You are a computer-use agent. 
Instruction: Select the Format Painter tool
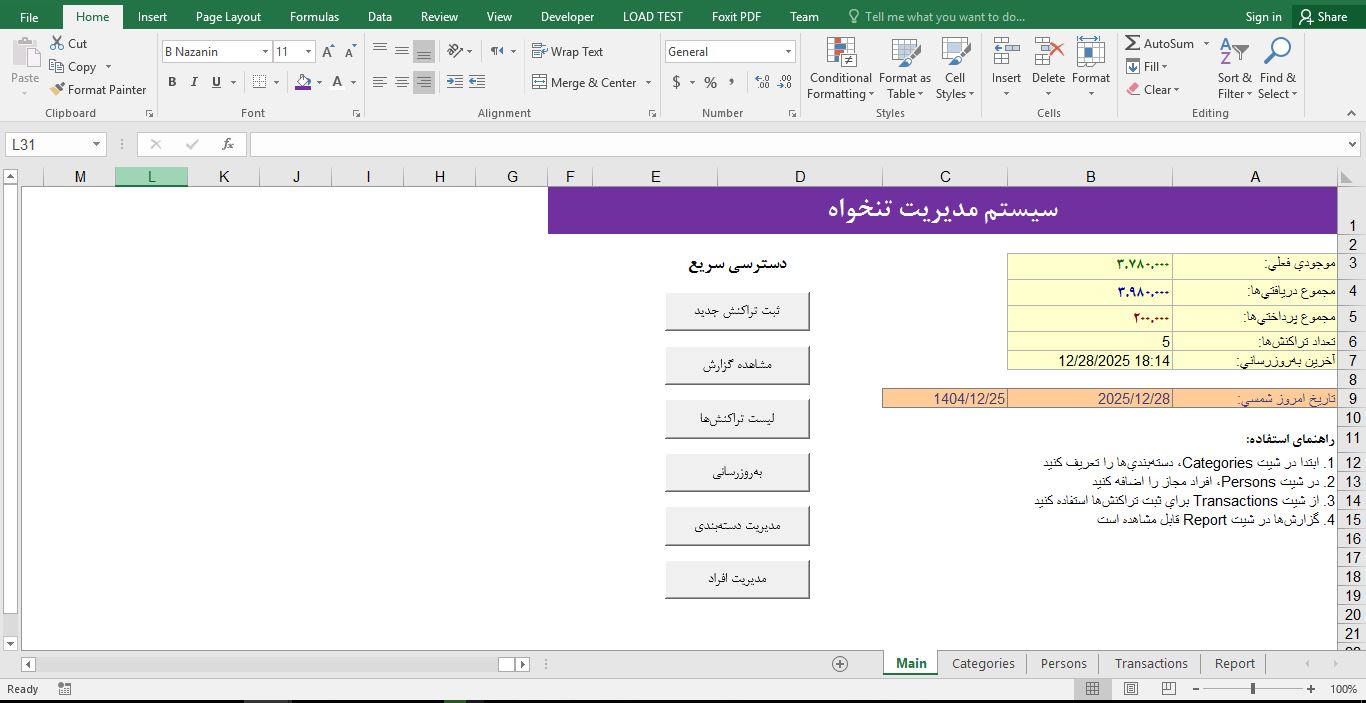pos(97,89)
